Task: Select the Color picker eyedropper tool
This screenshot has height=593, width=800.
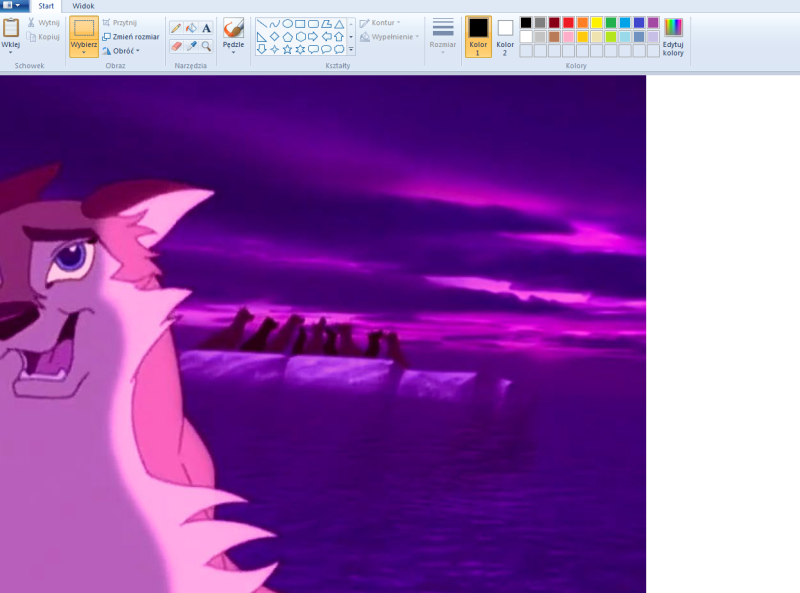Action: 191,46
